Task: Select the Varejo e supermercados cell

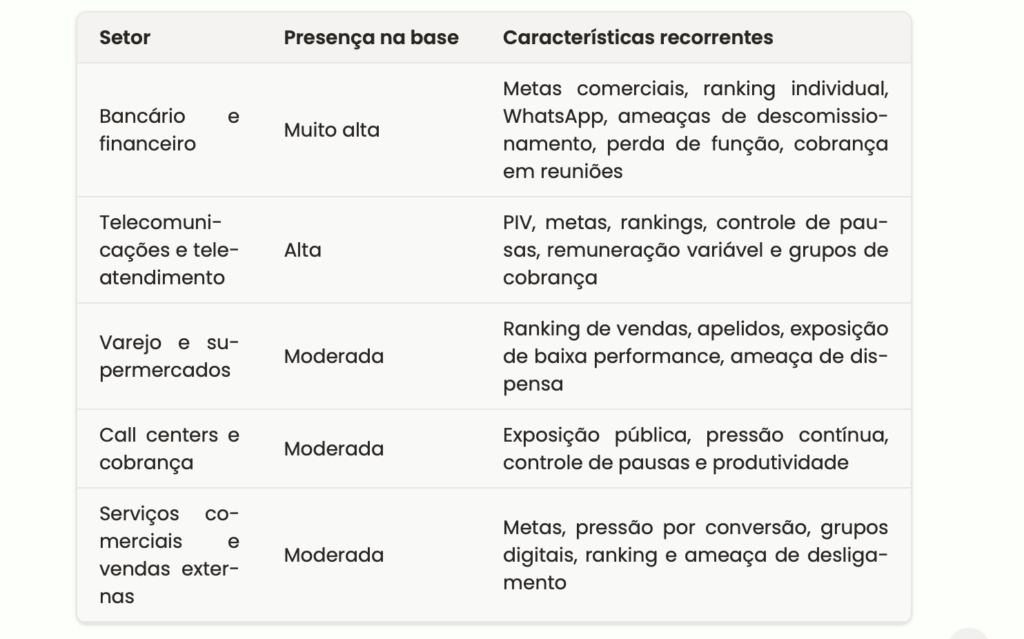Action: [169, 356]
